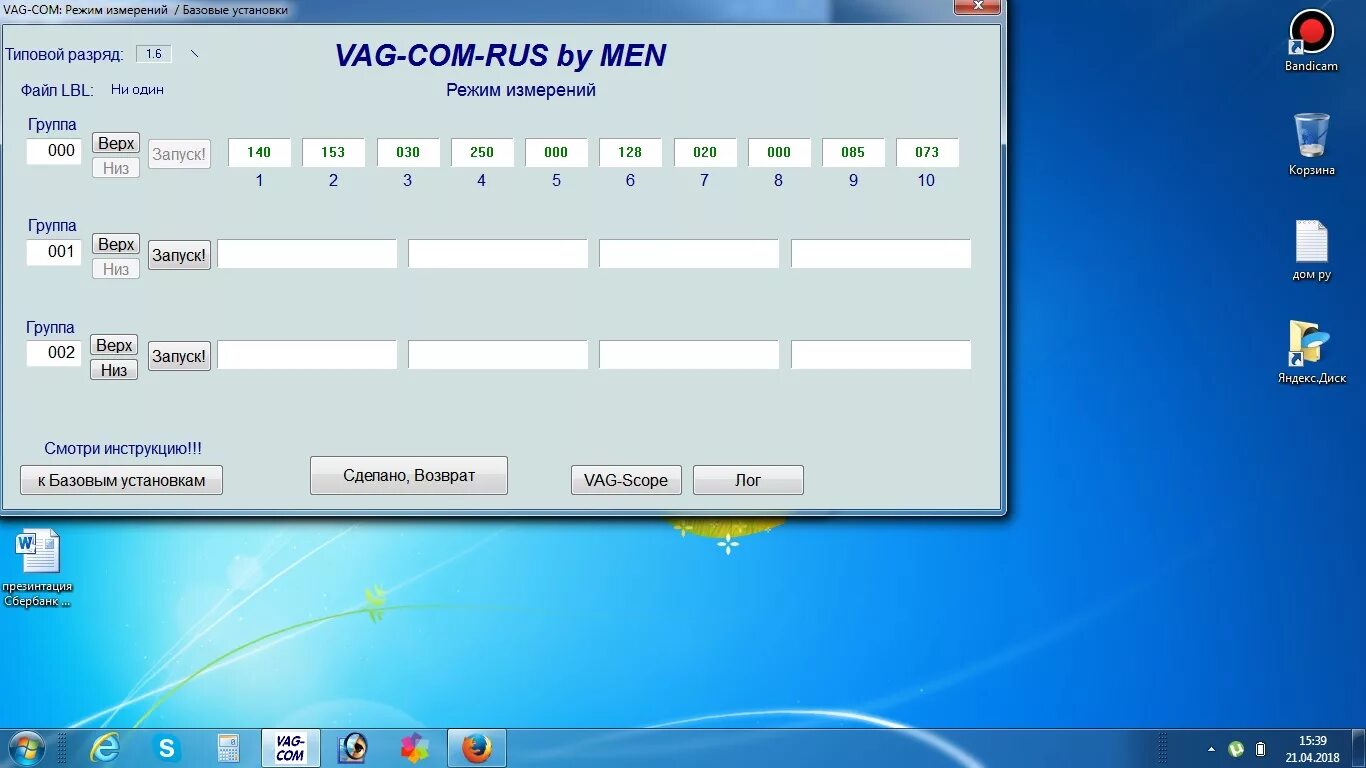Click value field 2 showing 153
The width and height of the screenshot is (1366, 768).
coord(333,152)
